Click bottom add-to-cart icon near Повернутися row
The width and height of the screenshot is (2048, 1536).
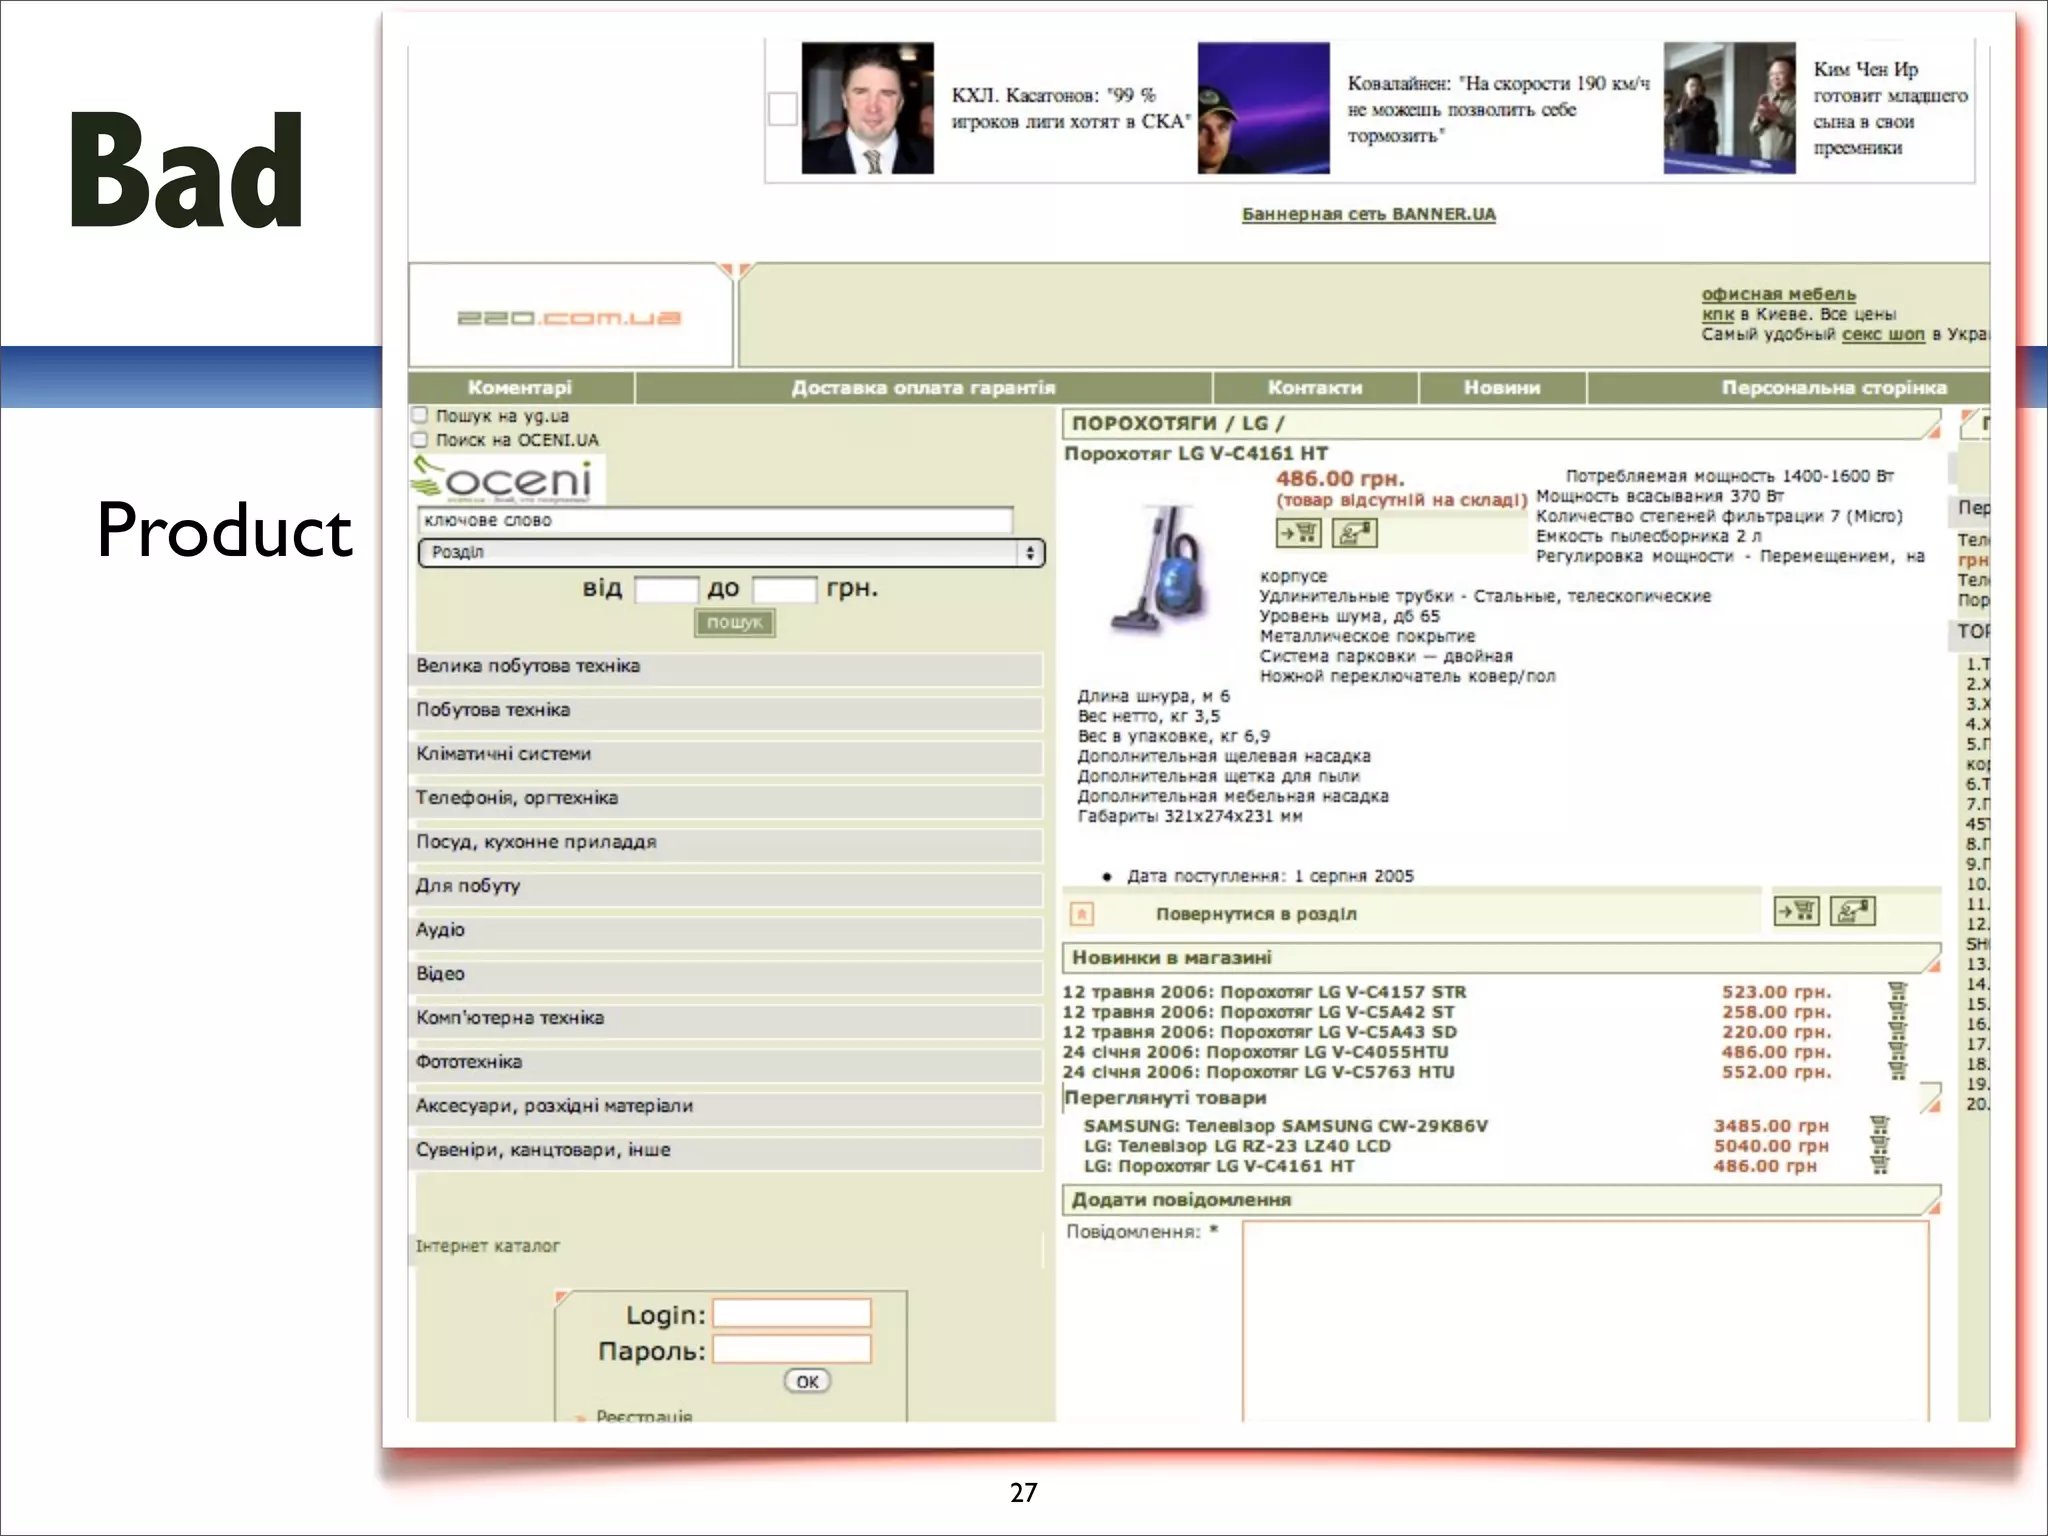pyautogui.click(x=1796, y=911)
